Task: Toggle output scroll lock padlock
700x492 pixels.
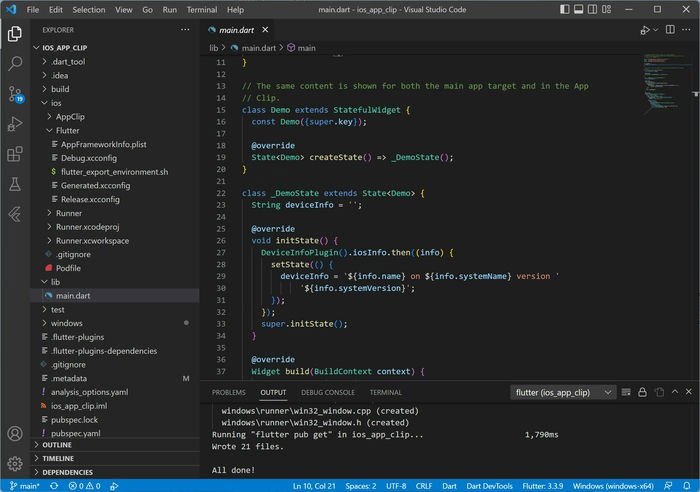Action: click(642, 392)
